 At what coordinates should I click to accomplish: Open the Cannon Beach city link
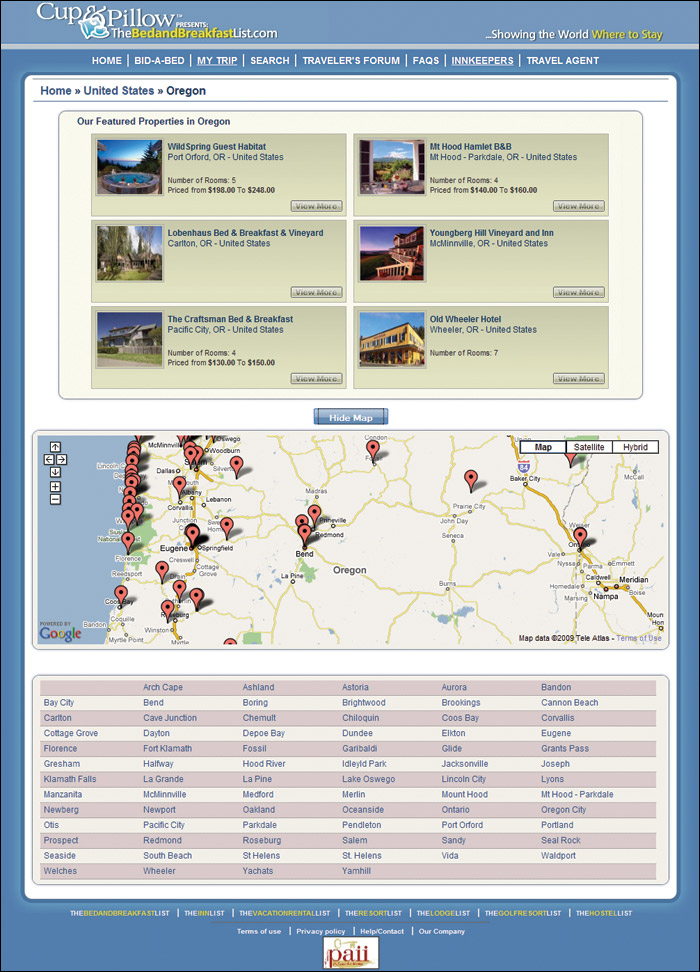(x=569, y=703)
